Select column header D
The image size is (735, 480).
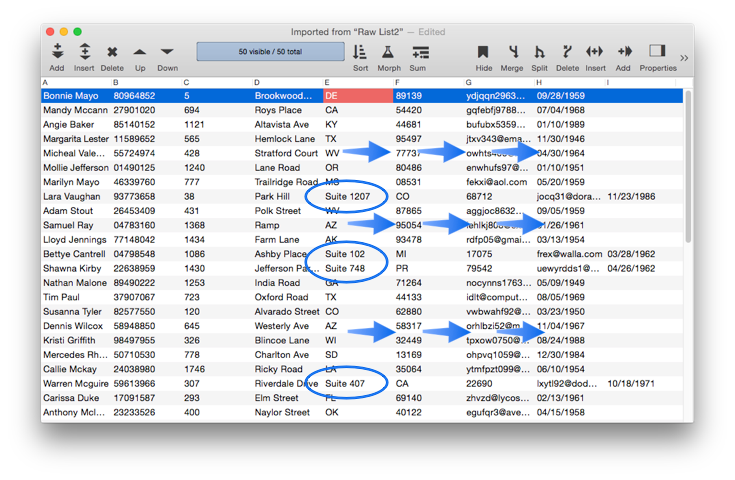(287, 82)
